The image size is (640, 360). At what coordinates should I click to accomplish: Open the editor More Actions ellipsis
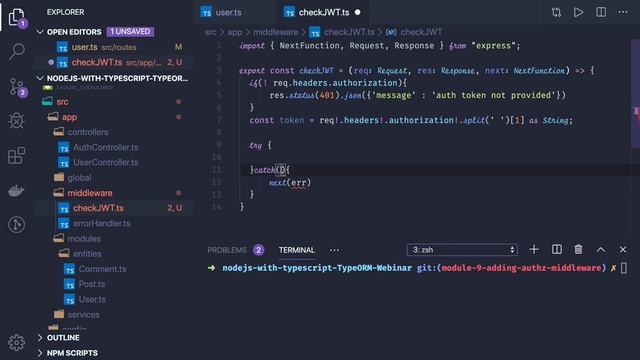point(623,12)
